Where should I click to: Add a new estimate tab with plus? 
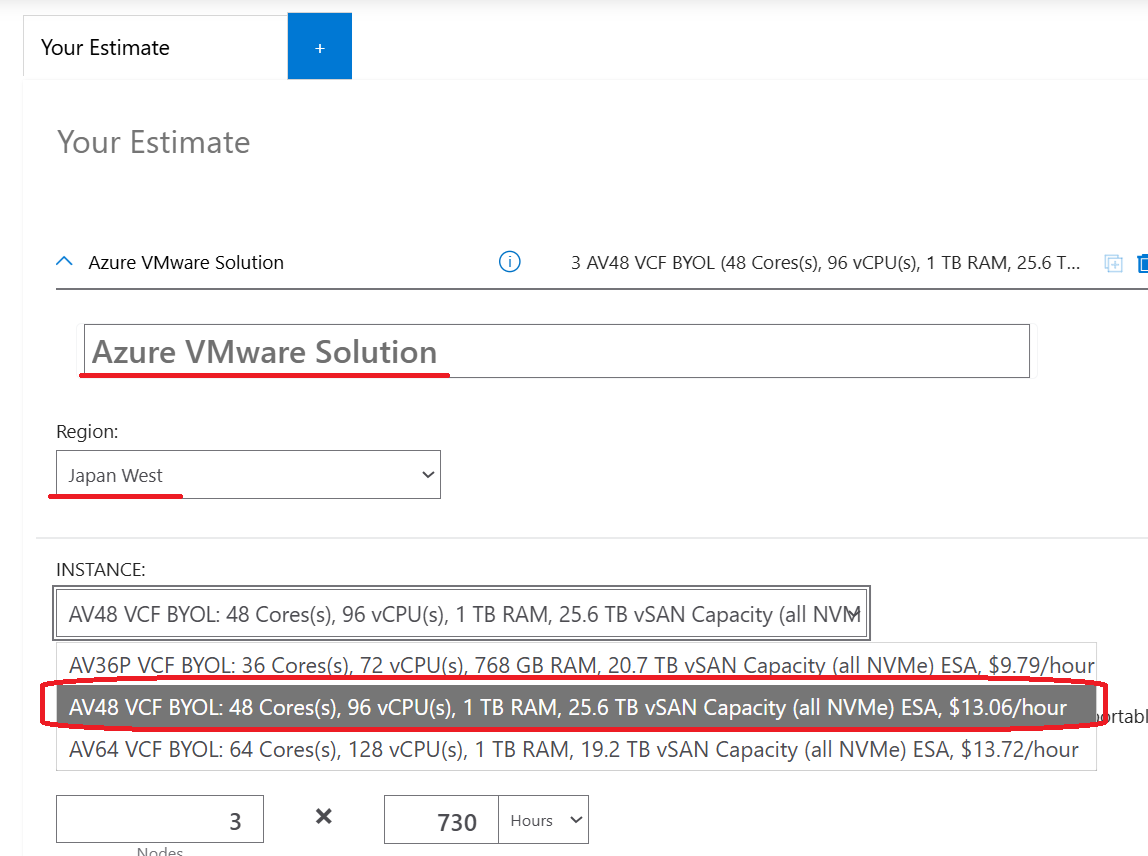point(320,46)
